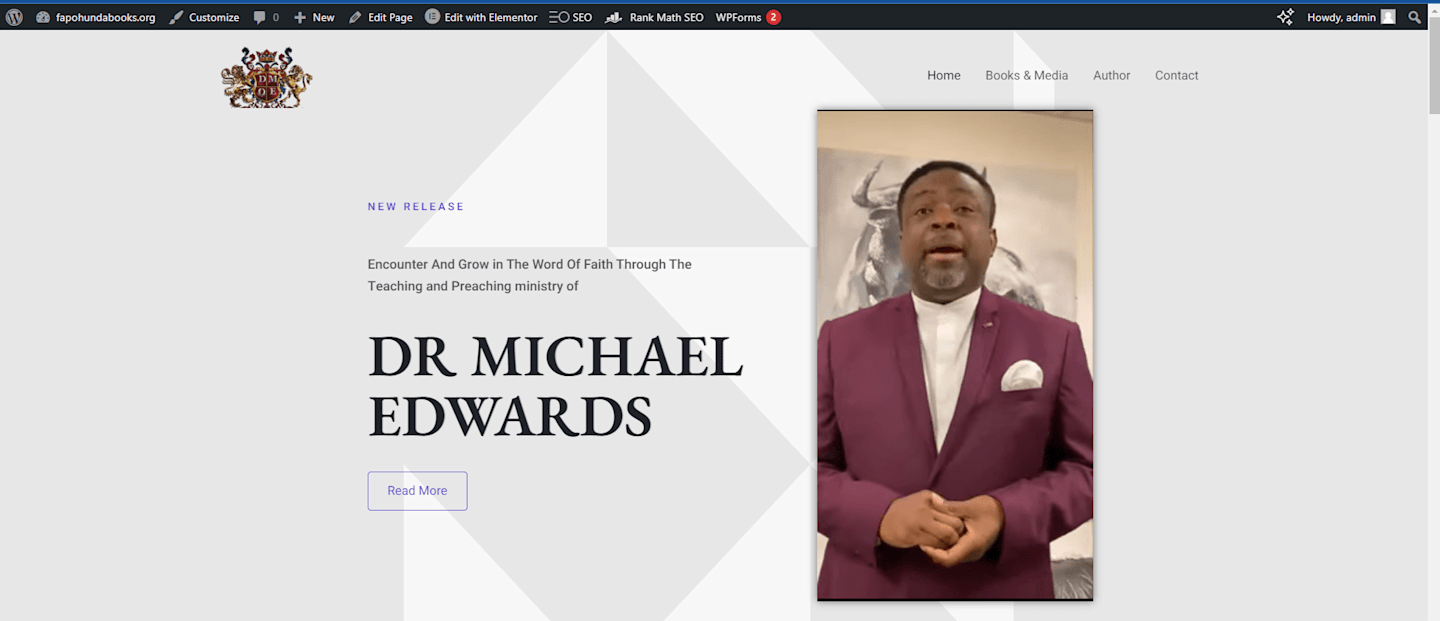Click the Read More button
This screenshot has height=621, width=1440.
coord(417,491)
